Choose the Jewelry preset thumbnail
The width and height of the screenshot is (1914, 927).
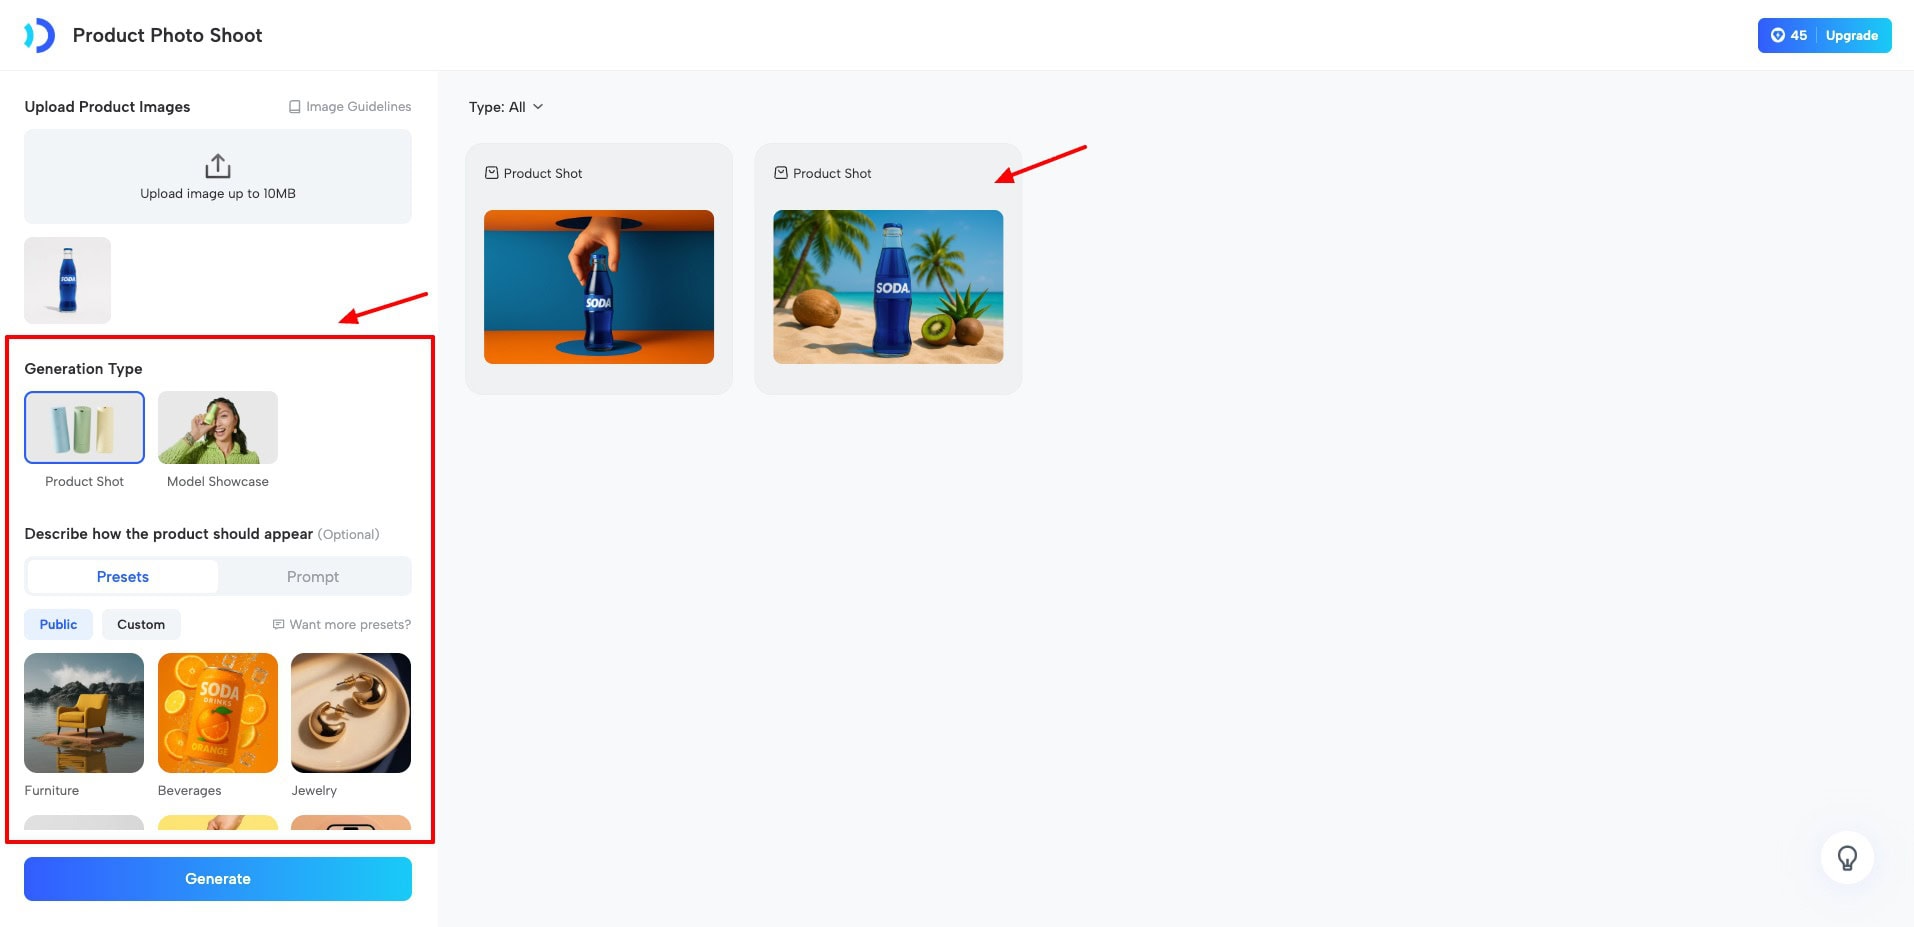coord(351,713)
